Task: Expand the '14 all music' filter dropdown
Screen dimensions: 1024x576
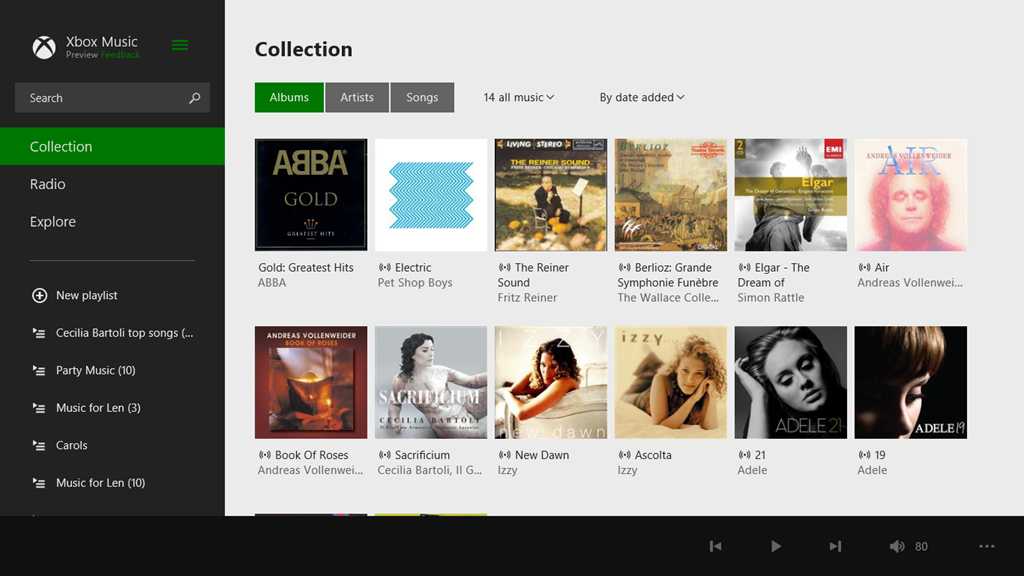Action: coord(518,97)
